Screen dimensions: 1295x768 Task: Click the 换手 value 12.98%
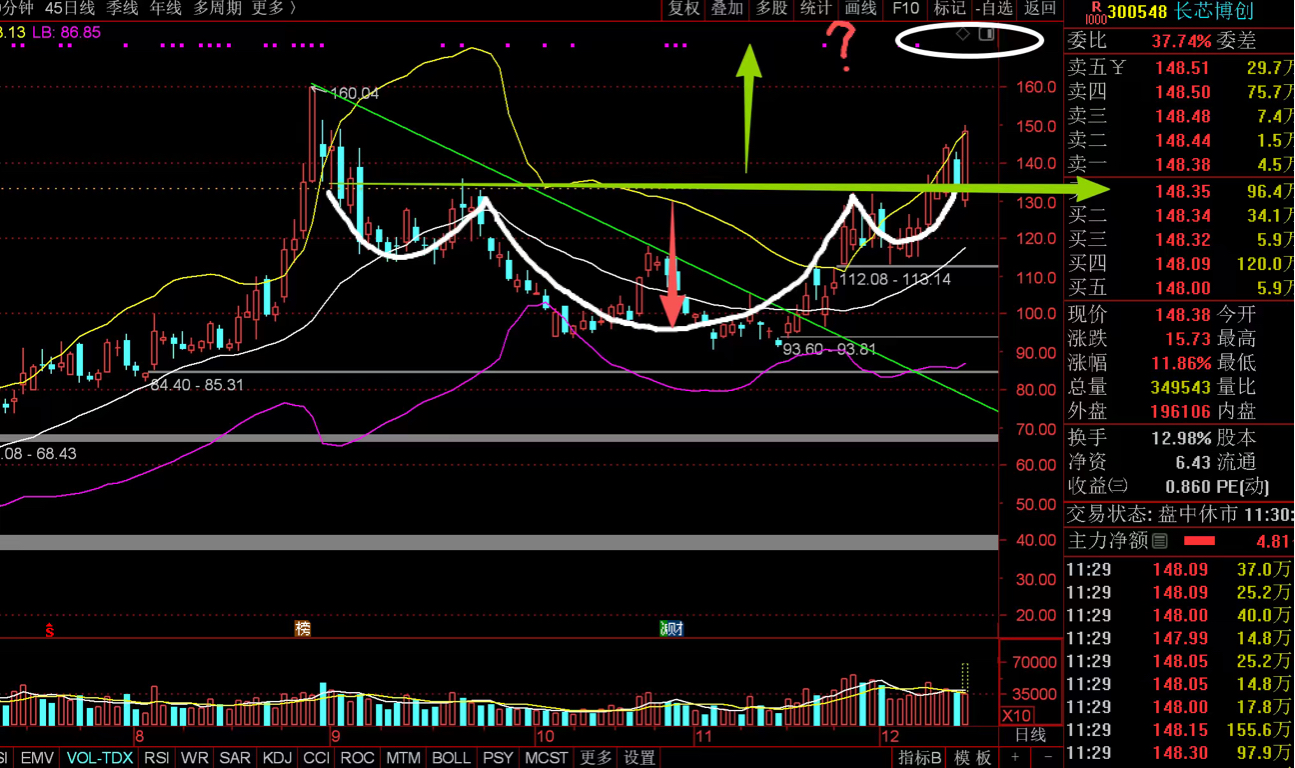(x=1182, y=438)
